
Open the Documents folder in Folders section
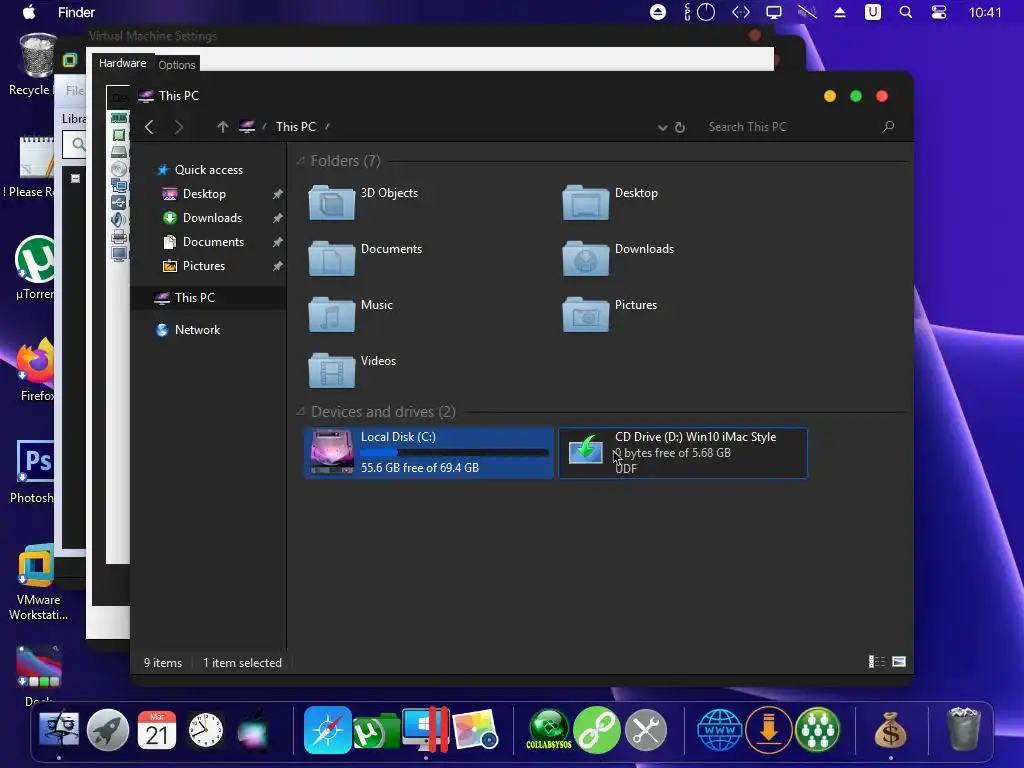364,258
